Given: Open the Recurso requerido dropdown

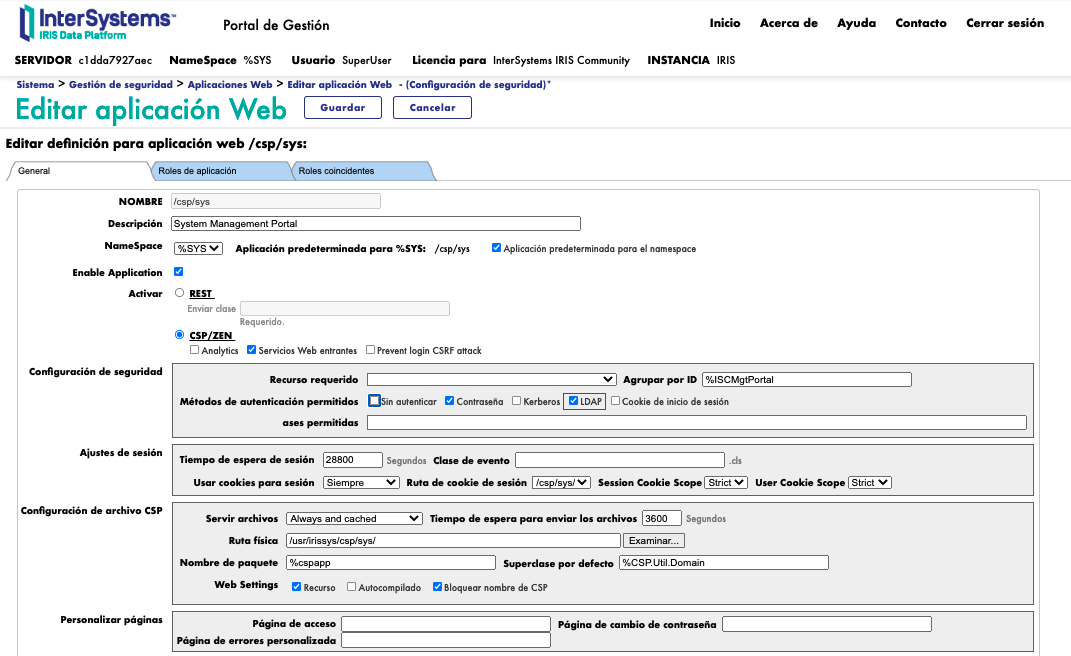Looking at the screenshot, I should coord(491,380).
